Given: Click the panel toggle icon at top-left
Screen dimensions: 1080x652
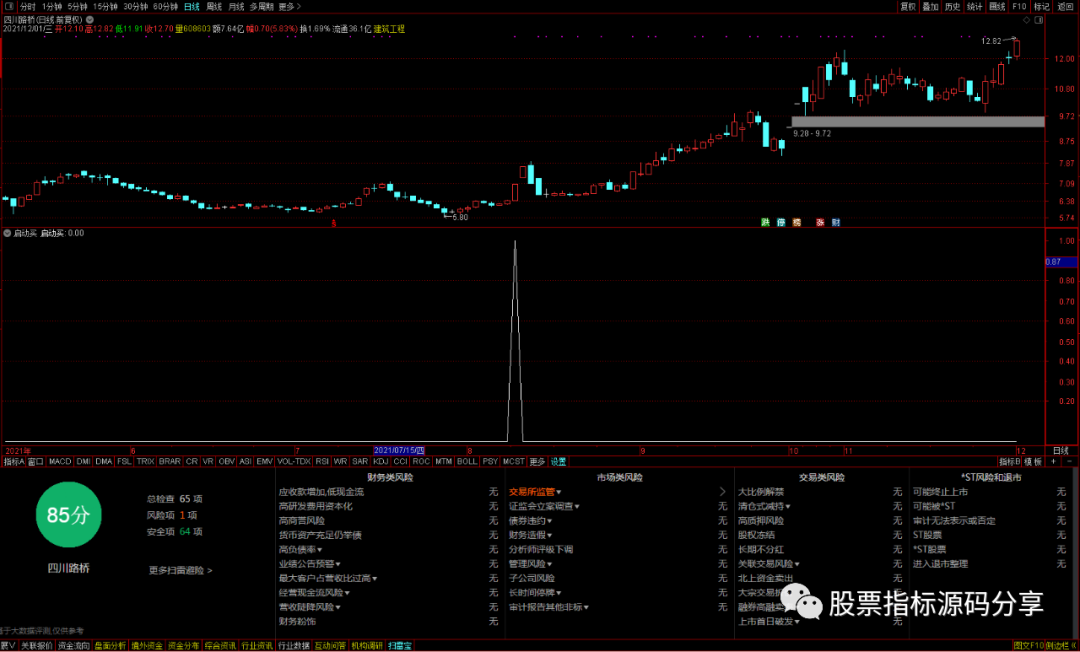Looking at the screenshot, I should pyautogui.click(x=9, y=6).
